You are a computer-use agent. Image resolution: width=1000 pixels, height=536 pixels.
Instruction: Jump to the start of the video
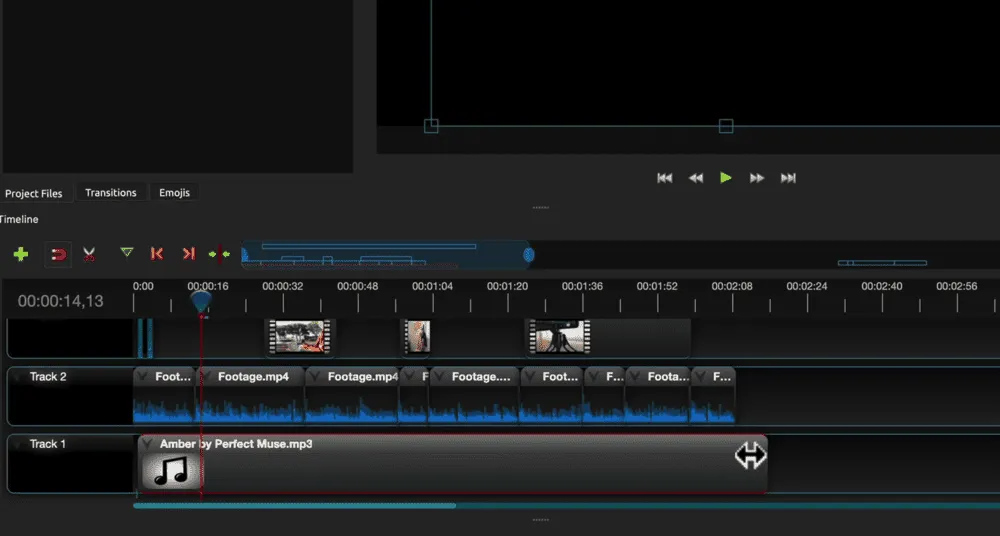pyautogui.click(x=664, y=178)
